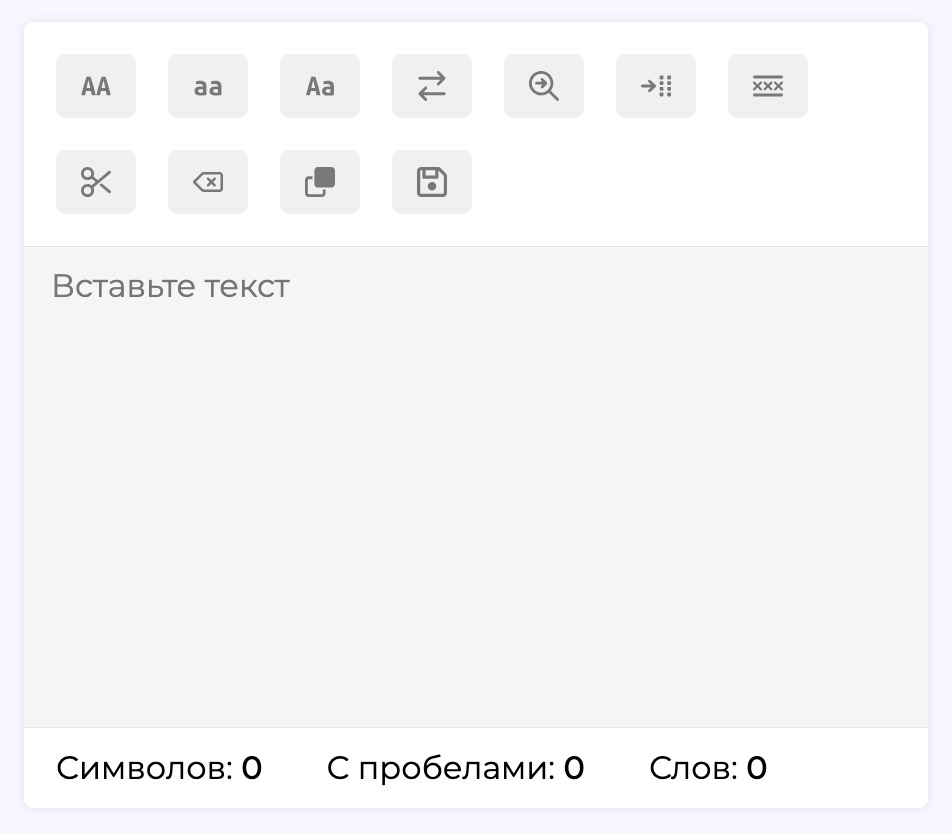The height and width of the screenshot is (834, 952).
Task: Click the scissors cut icon
Action: tap(96, 182)
